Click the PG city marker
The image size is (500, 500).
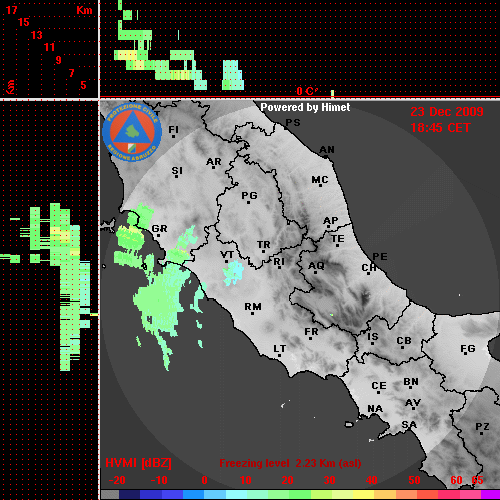pos(249,197)
